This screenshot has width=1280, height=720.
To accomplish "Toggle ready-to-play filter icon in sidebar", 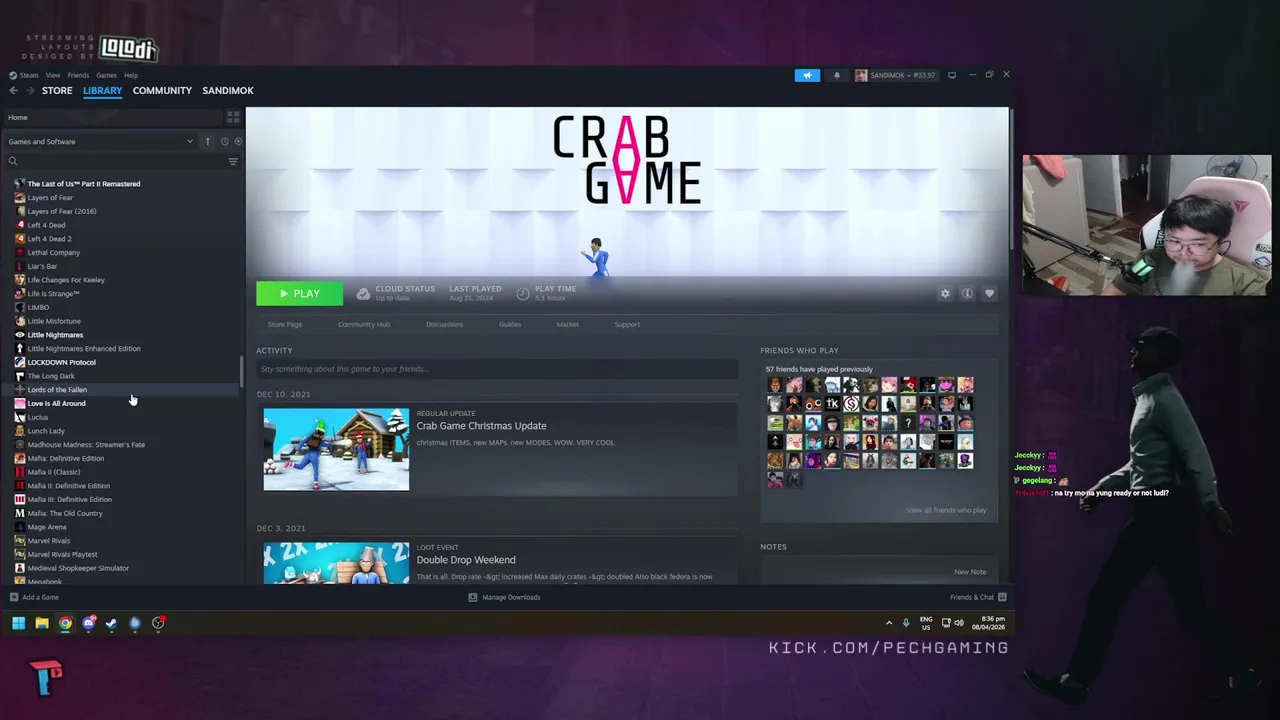I will point(238,141).
